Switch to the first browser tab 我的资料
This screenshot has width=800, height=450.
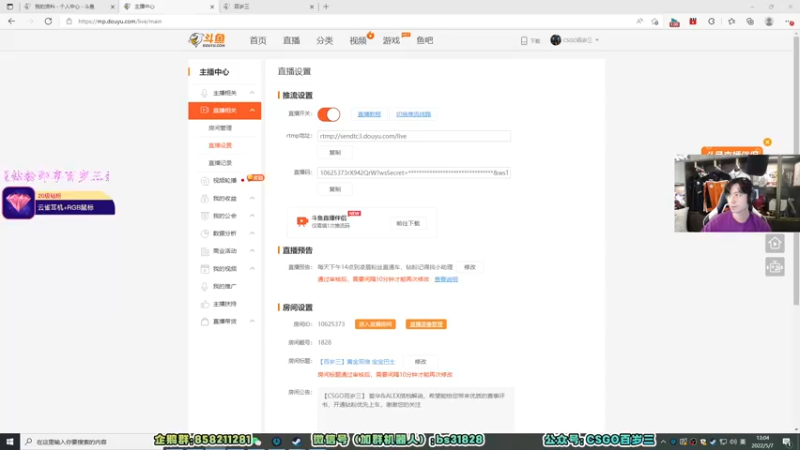pyautogui.click(x=69, y=7)
